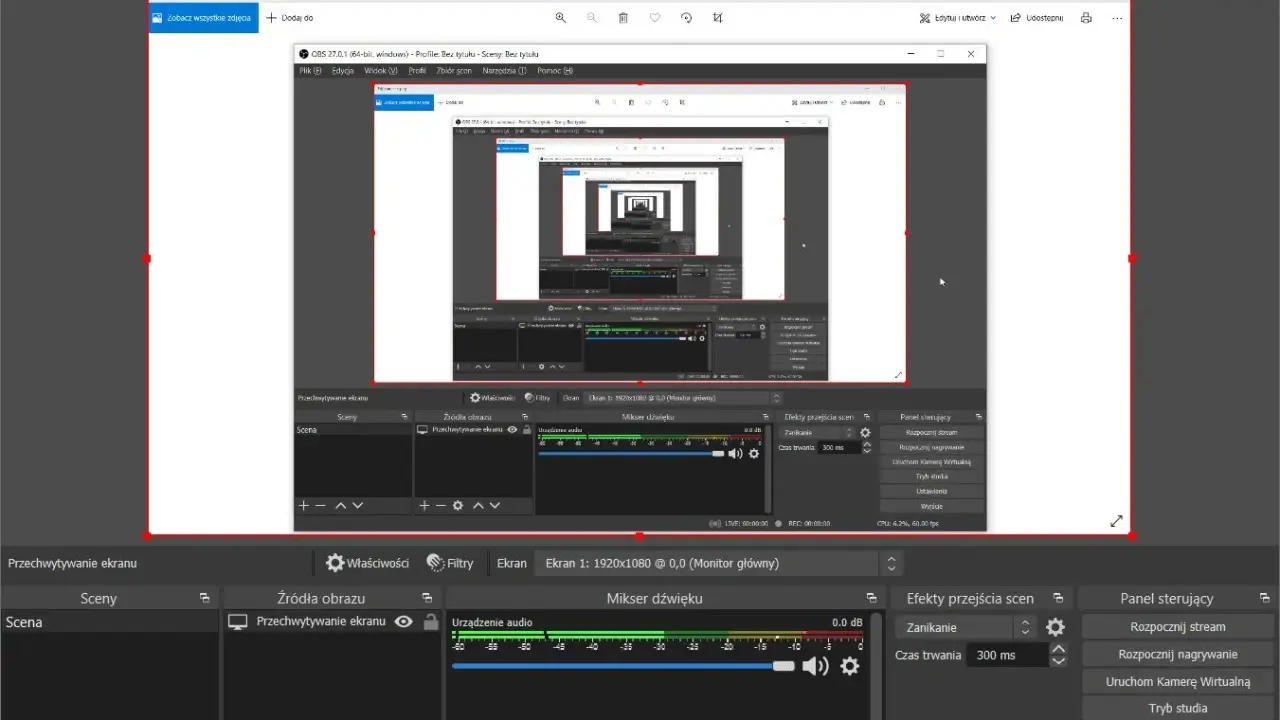Move source down in previewed OBS Źródła obrazu
This screenshot has height=720, width=1280.
(x=495, y=506)
